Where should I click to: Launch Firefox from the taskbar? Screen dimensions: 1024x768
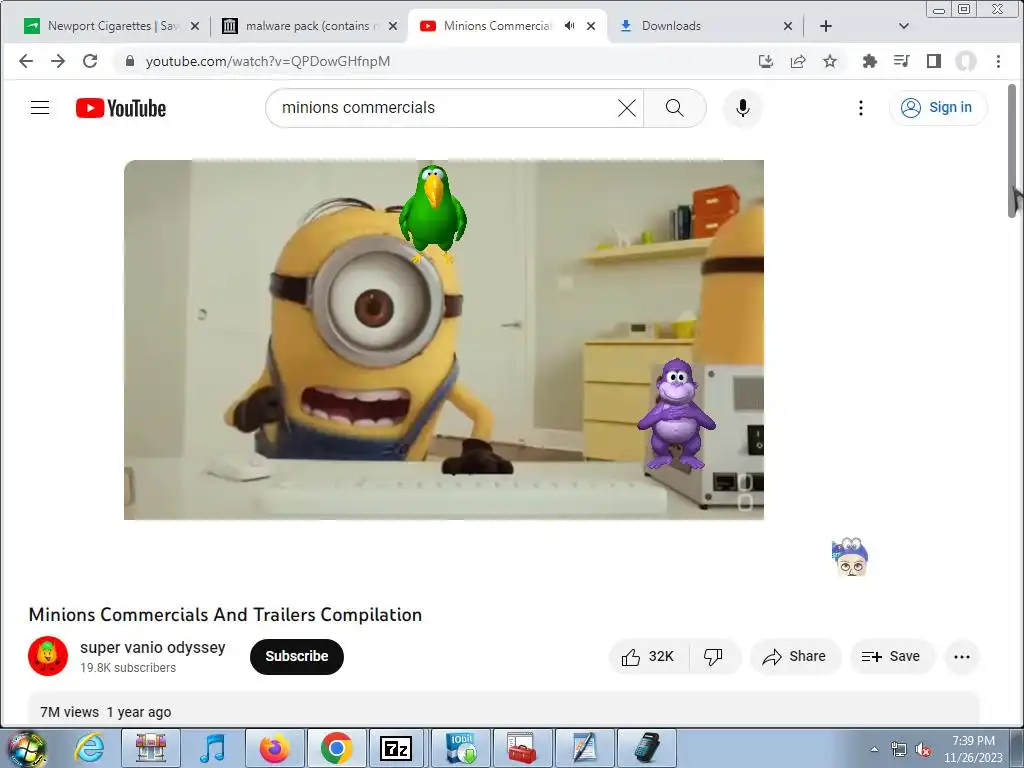click(274, 748)
